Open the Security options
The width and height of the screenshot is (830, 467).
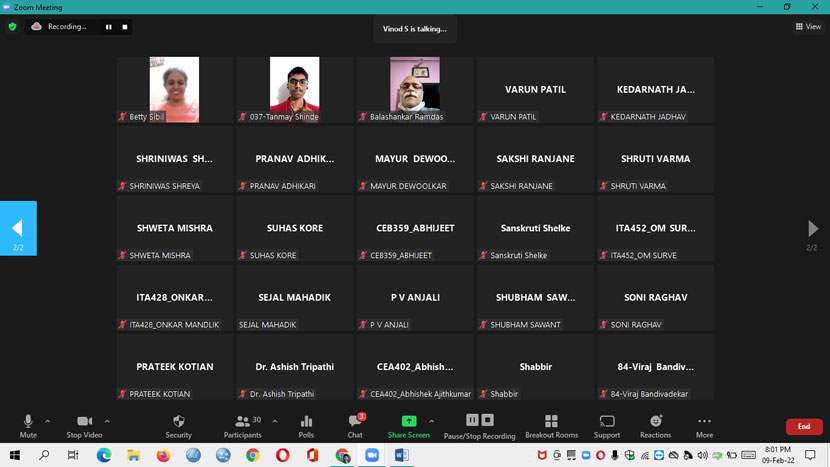[178, 426]
